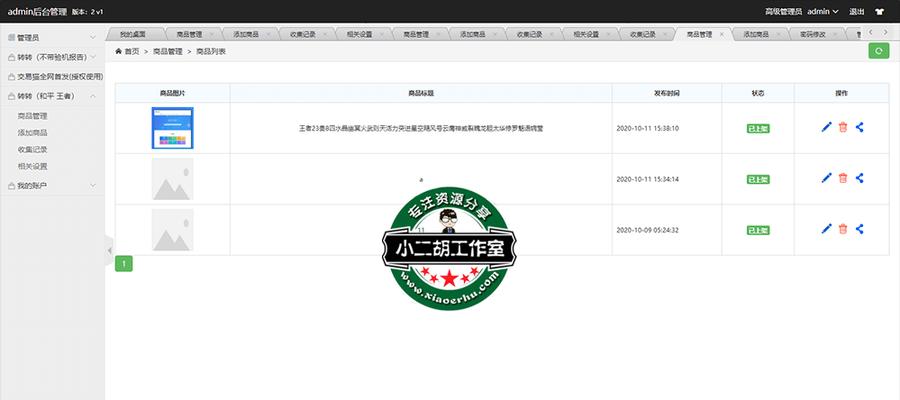Close the active 商品管理 tab
Viewport: 900px width, 400px height.
point(721,34)
